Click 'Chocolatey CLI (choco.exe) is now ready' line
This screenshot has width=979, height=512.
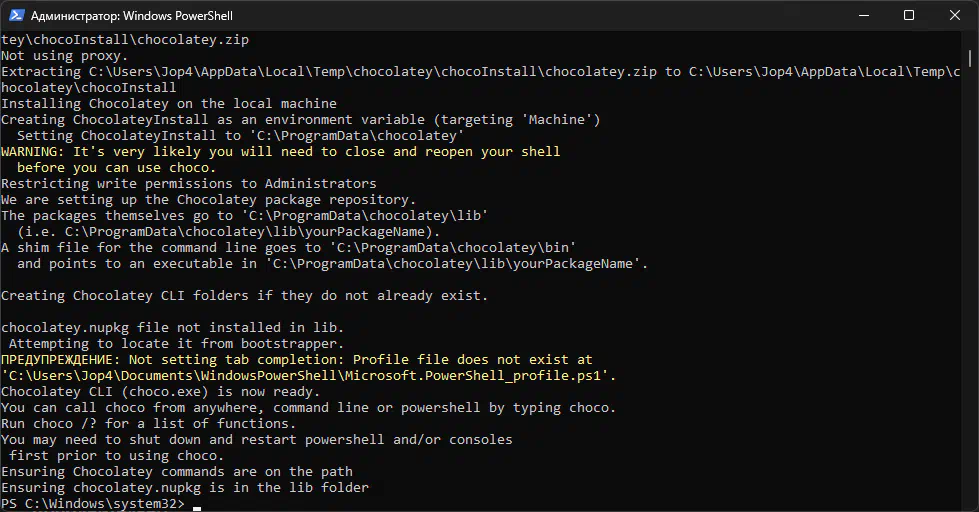pyautogui.click(x=160, y=392)
